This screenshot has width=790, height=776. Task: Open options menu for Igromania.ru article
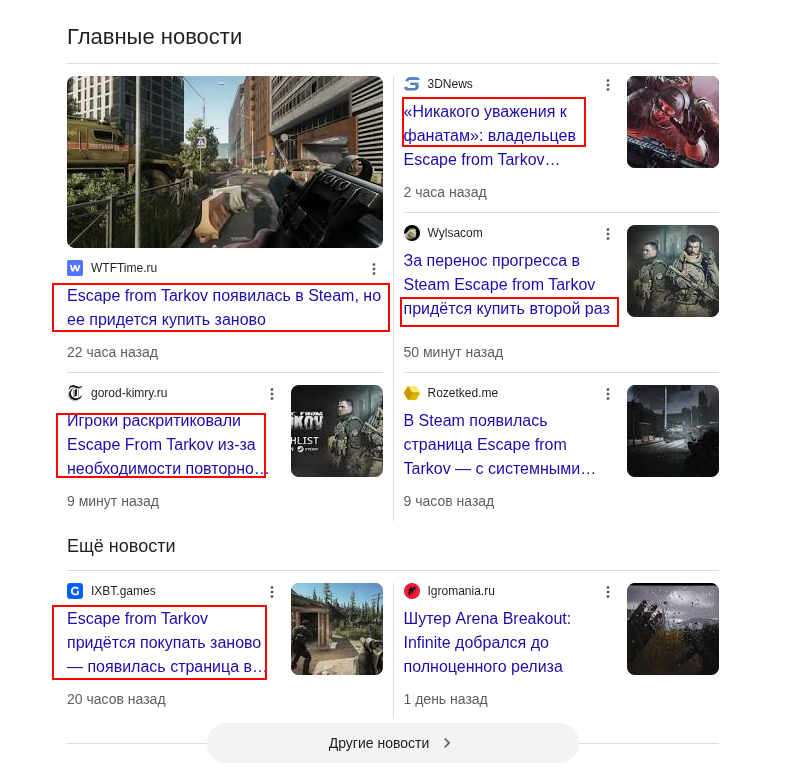[608, 592]
